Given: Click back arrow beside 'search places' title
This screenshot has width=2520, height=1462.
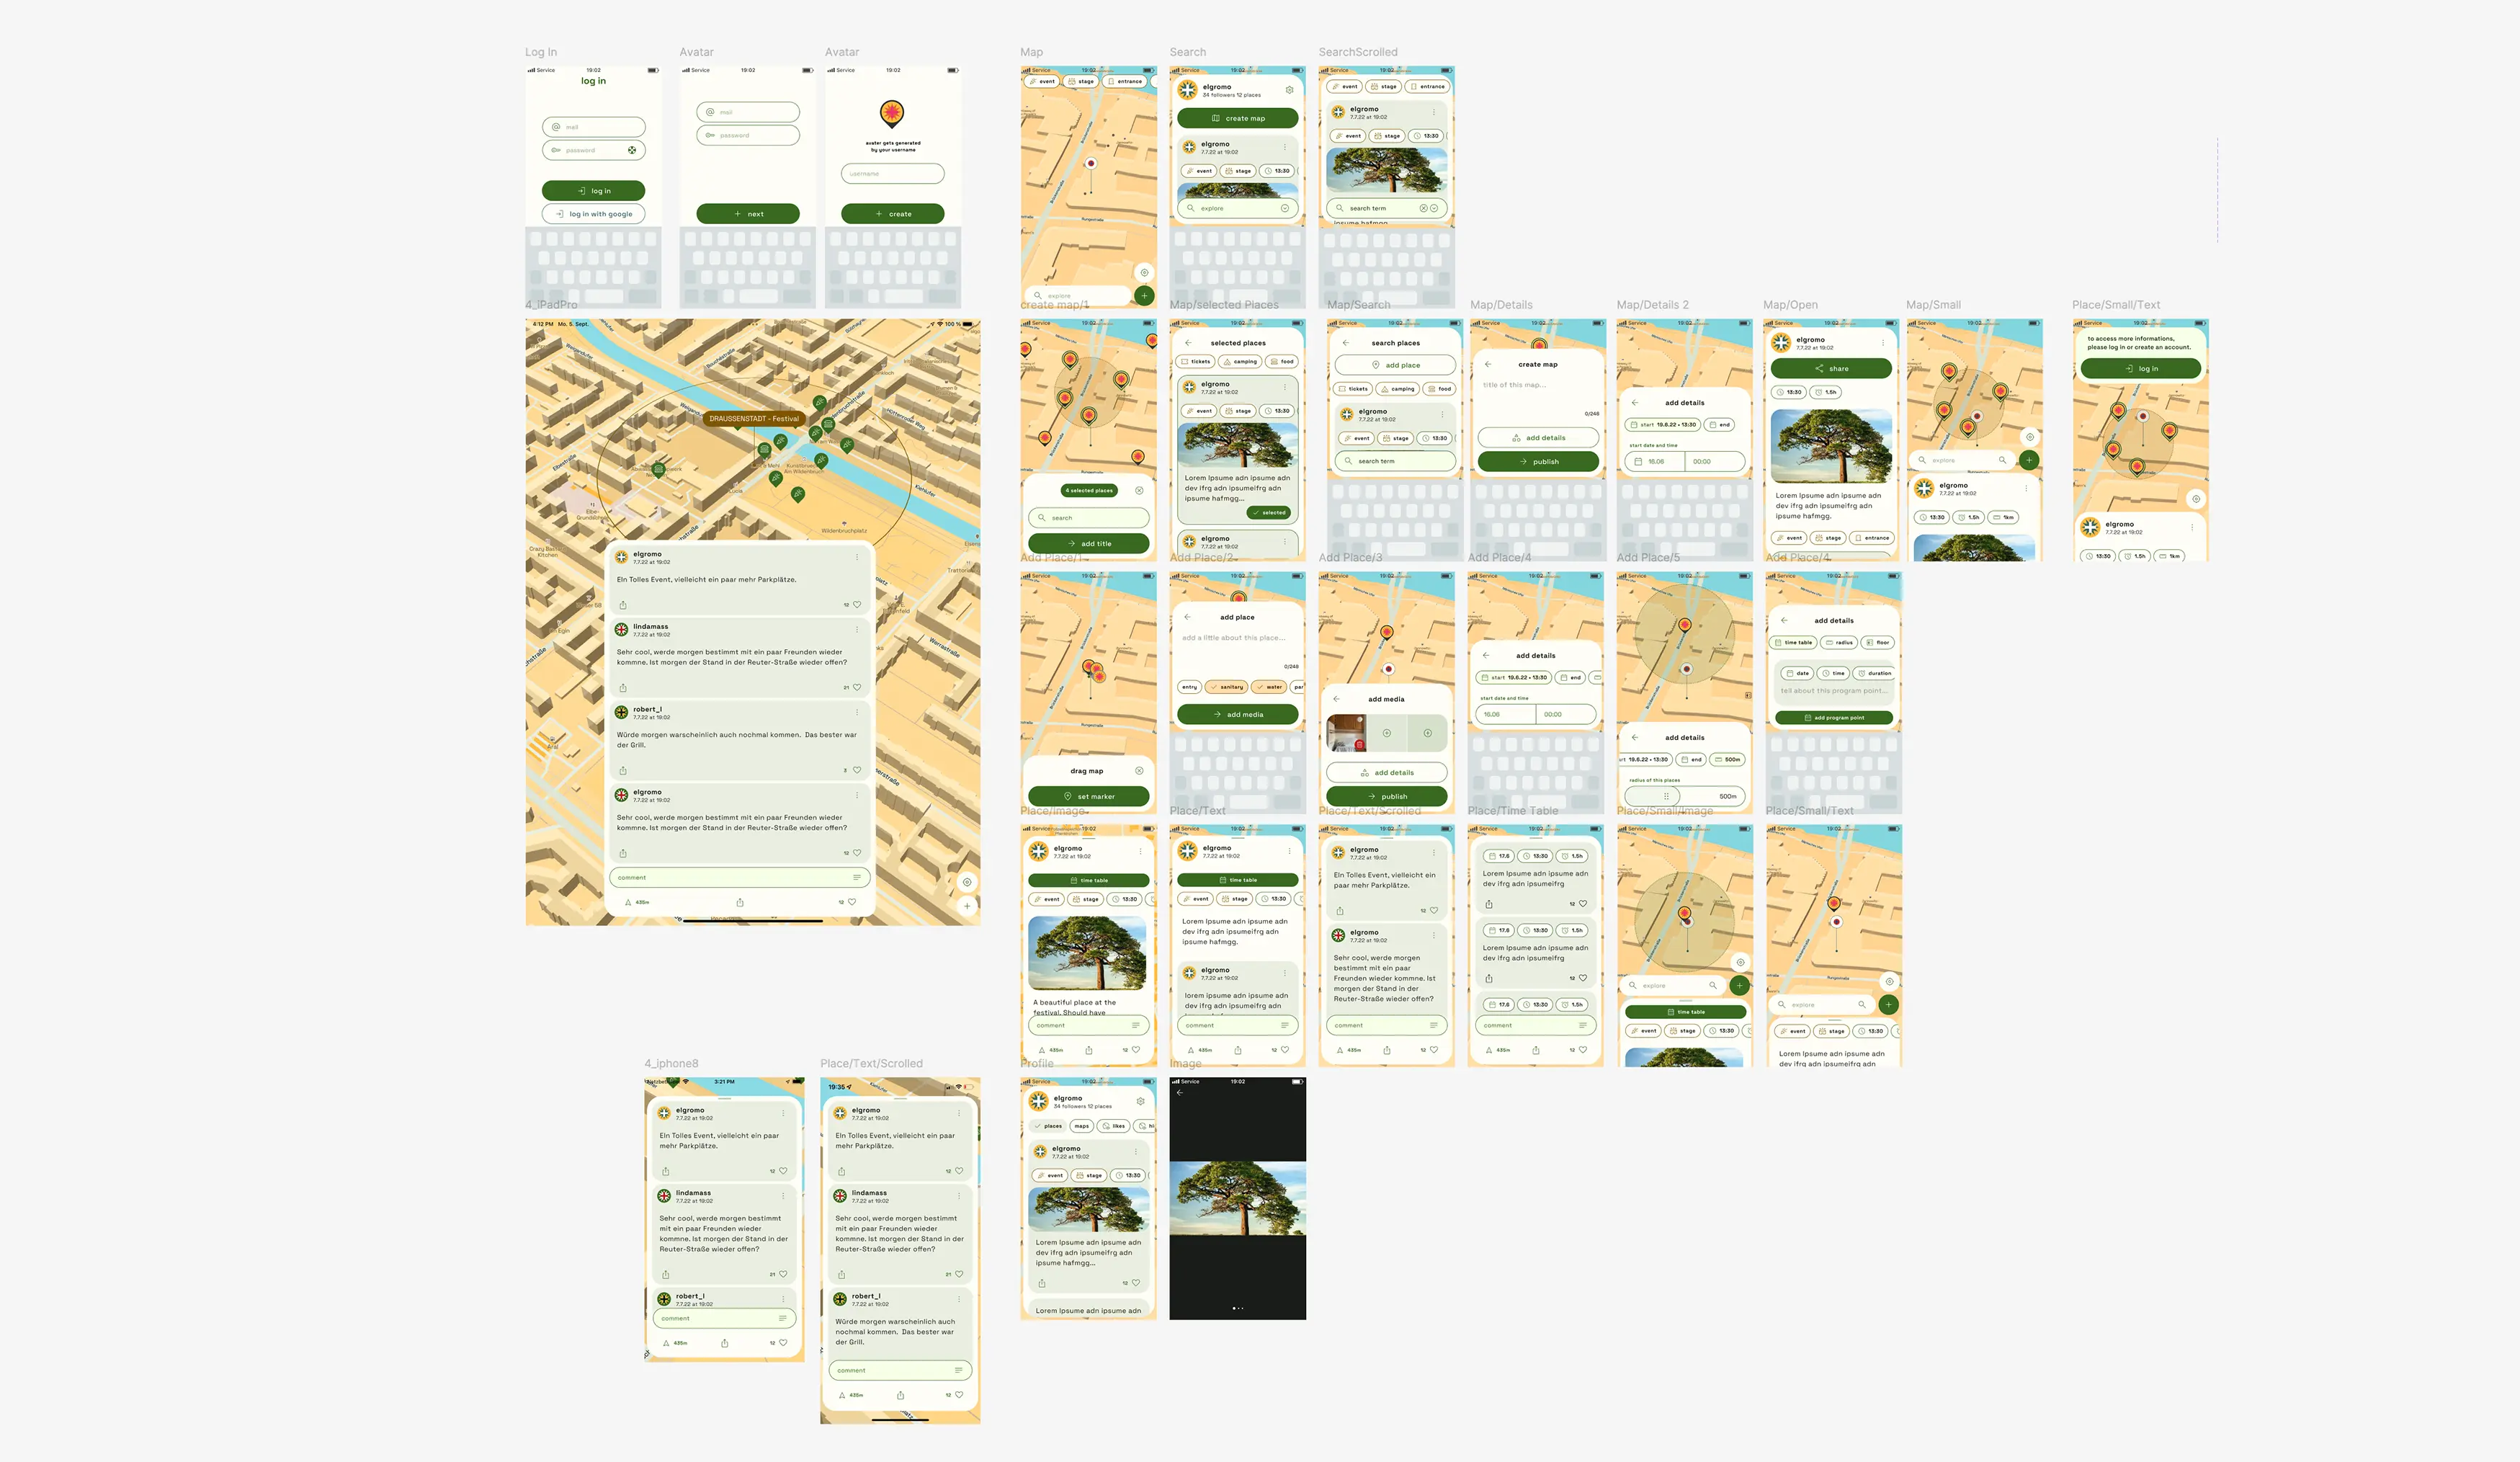Looking at the screenshot, I should pyautogui.click(x=1345, y=343).
